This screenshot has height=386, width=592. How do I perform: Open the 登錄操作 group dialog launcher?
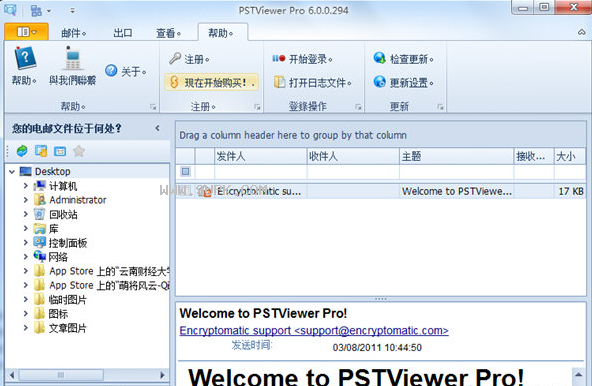click(358, 107)
